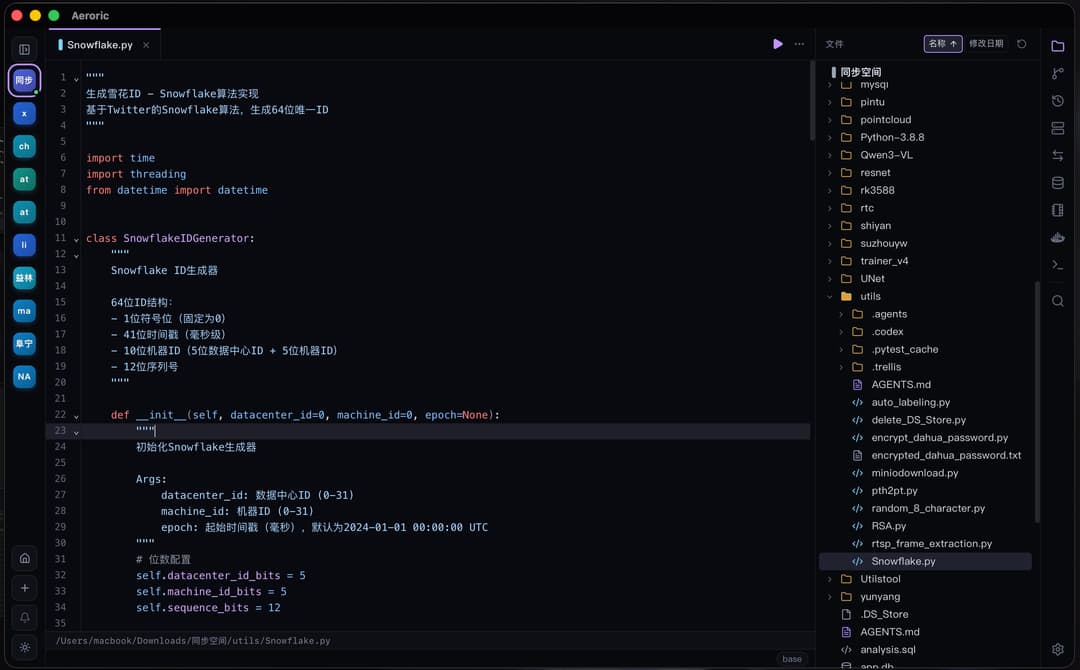Screen dimensions: 1080x670
Task: Open the transfer arrows panel icon
Action: (x=1057, y=156)
